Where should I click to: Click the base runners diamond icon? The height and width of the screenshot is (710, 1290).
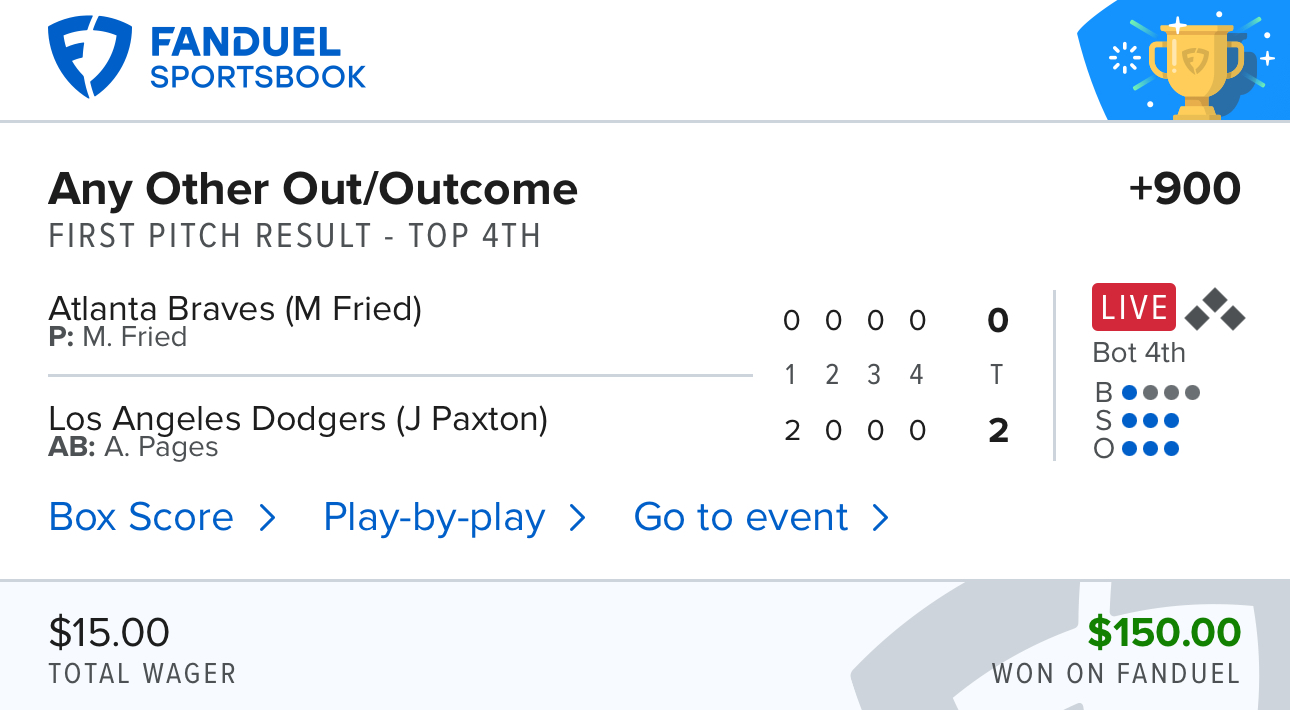(x=1215, y=309)
